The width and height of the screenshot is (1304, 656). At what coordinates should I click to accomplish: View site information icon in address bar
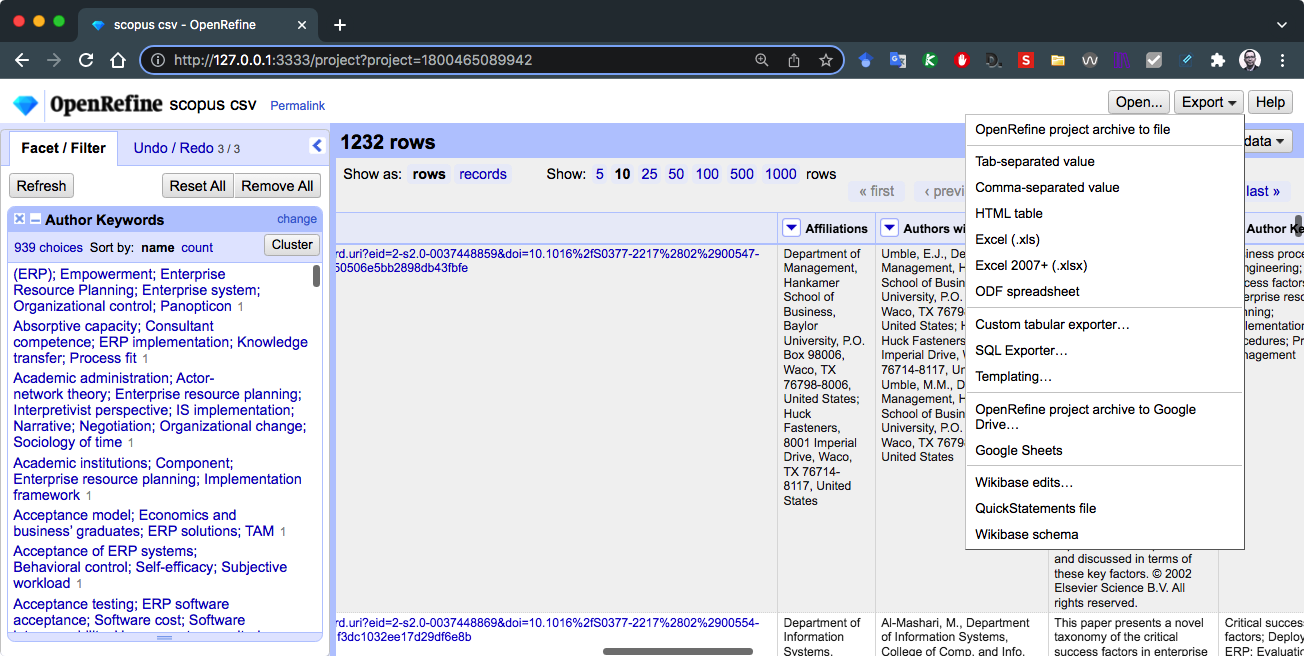158,60
